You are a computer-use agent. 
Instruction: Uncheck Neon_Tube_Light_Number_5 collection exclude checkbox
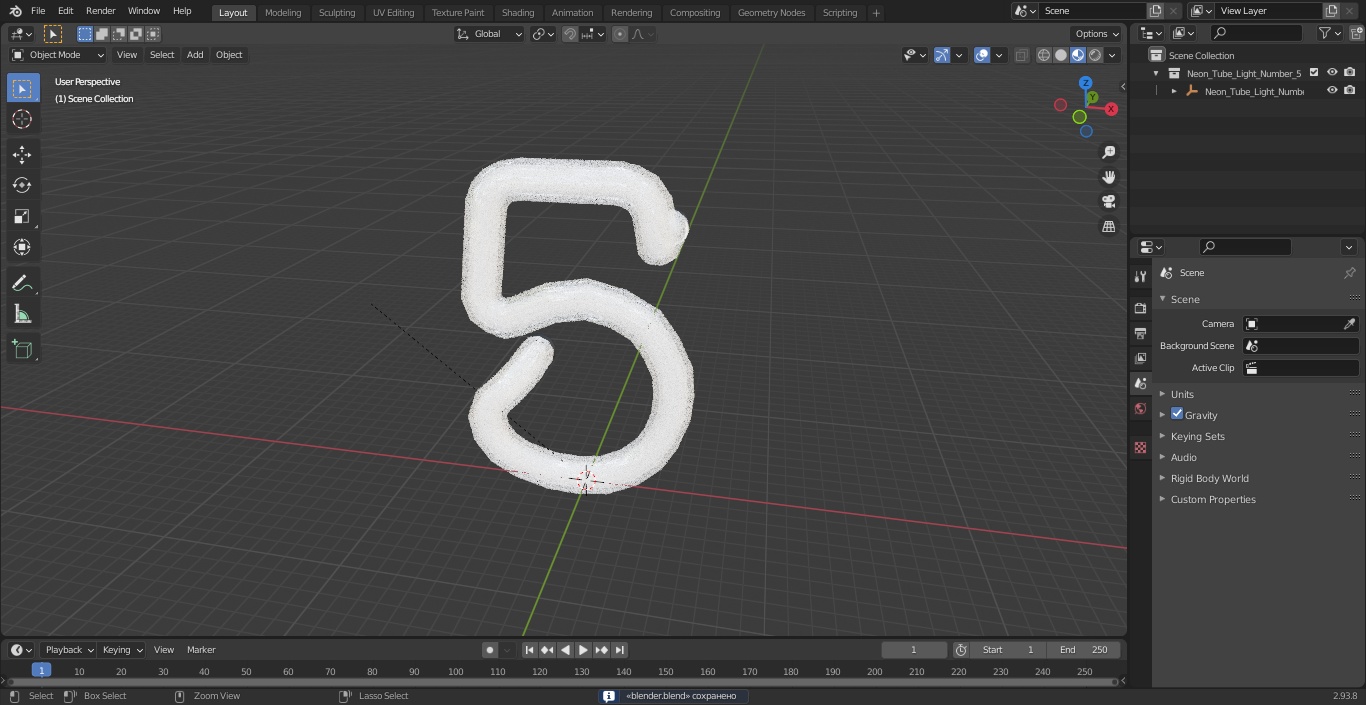(1314, 73)
